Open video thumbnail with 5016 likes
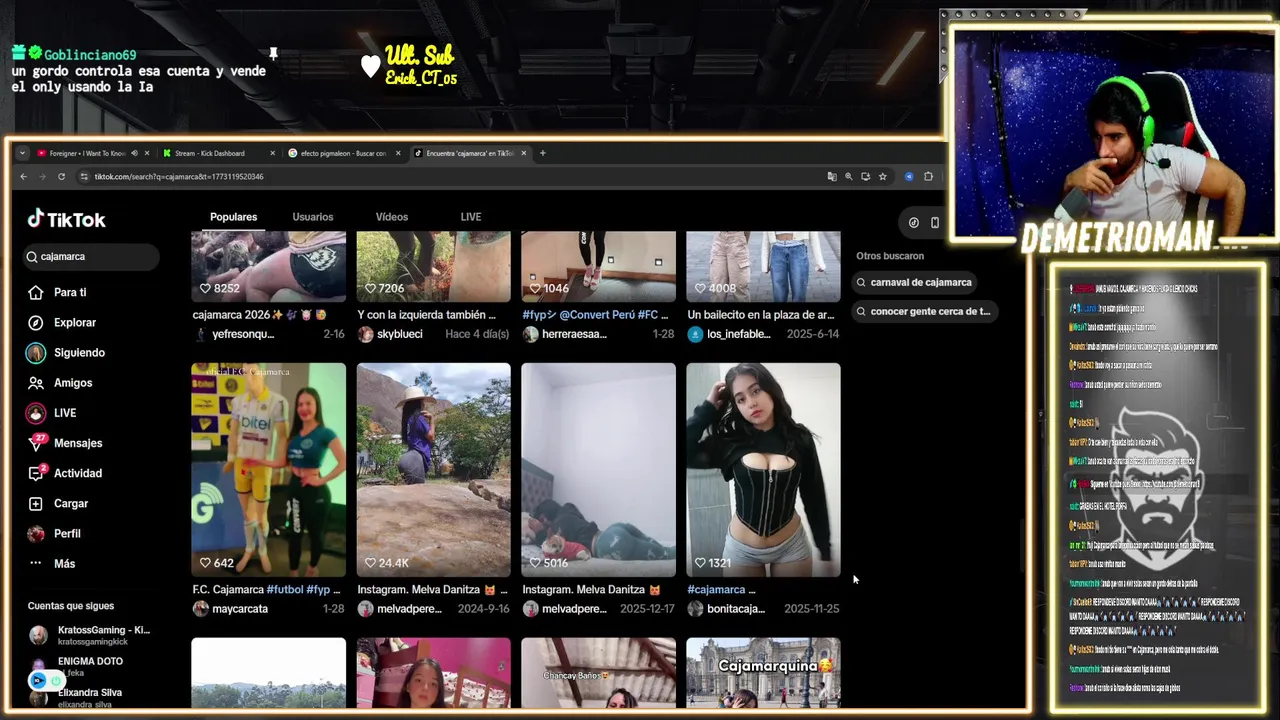This screenshot has width=1280, height=720. coord(598,469)
